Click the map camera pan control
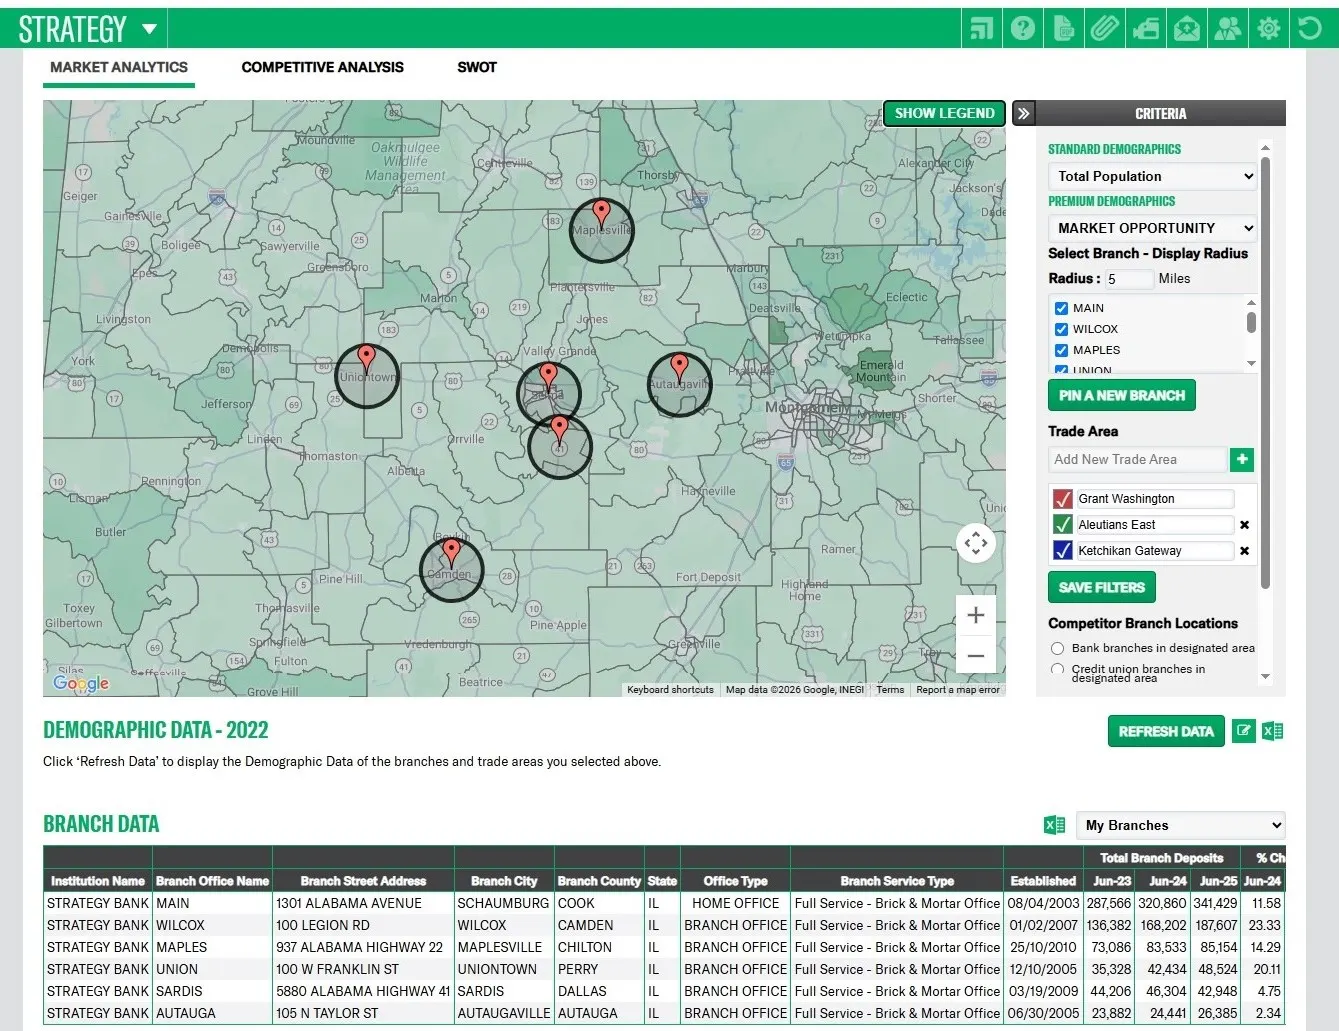The image size is (1339, 1031). click(976, 543)
